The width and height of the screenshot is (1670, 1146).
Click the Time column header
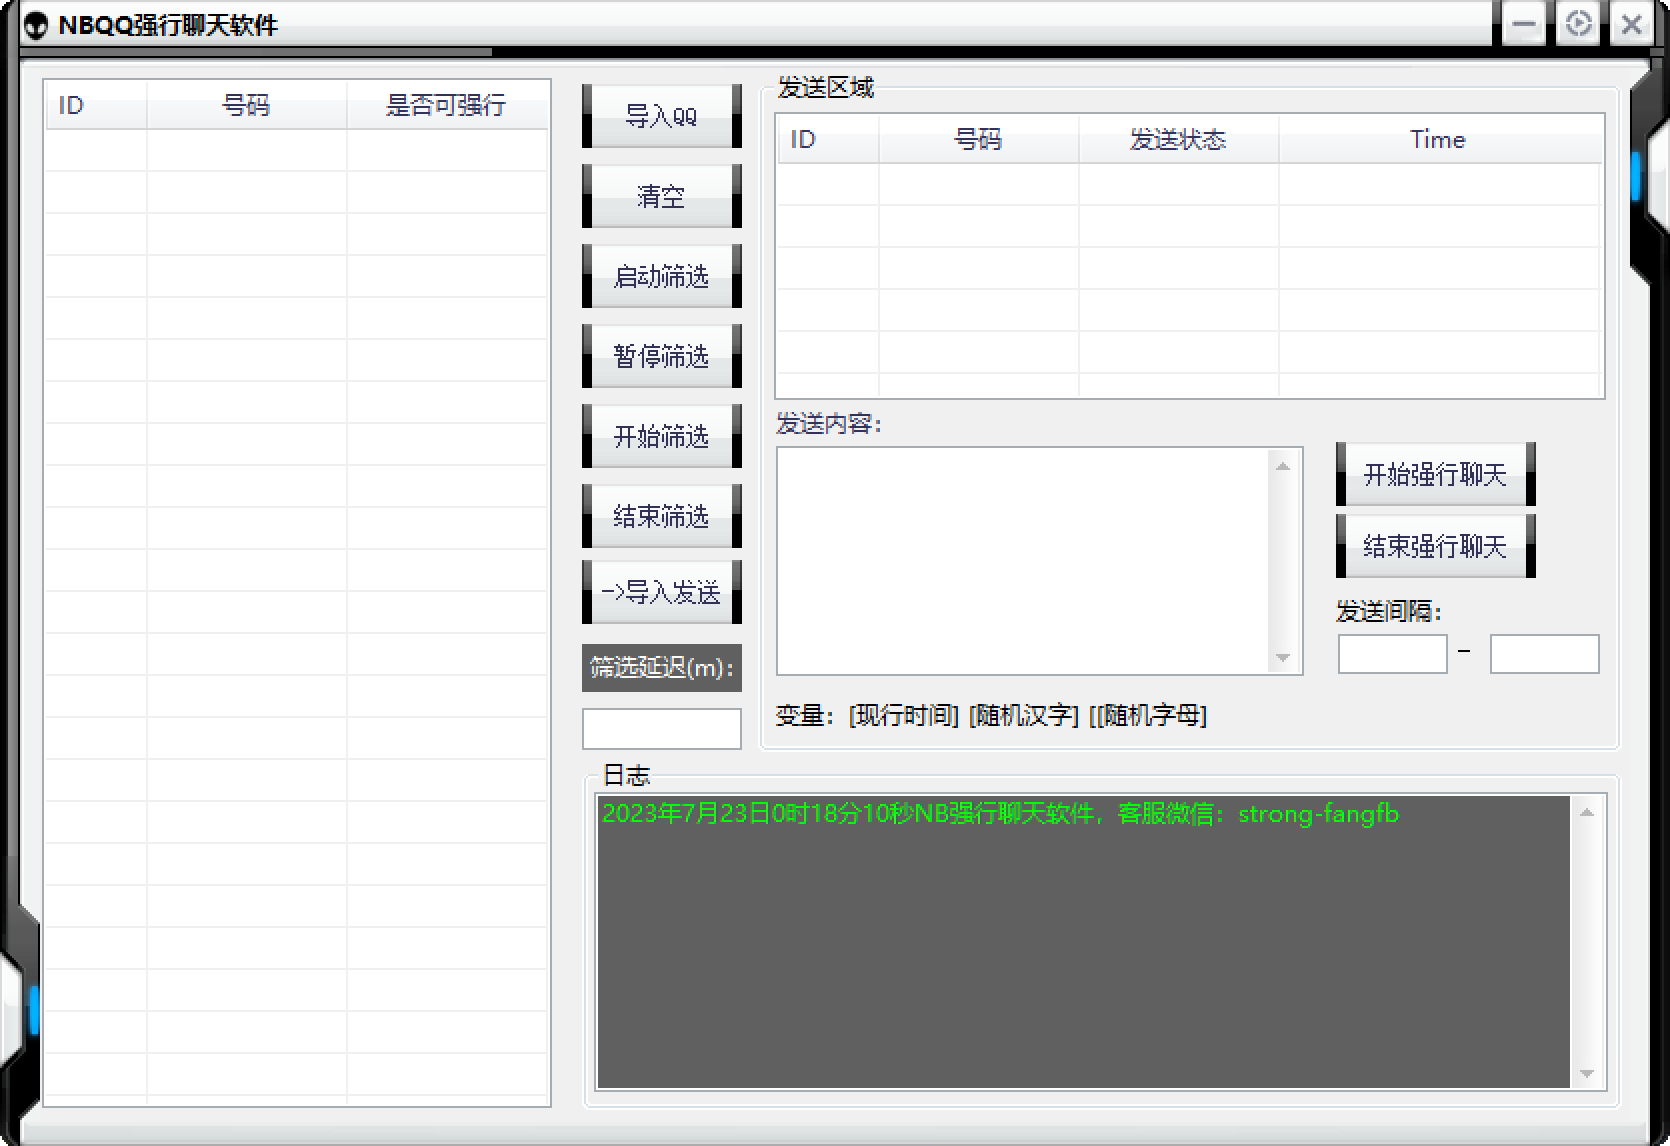coord(1440,139)
